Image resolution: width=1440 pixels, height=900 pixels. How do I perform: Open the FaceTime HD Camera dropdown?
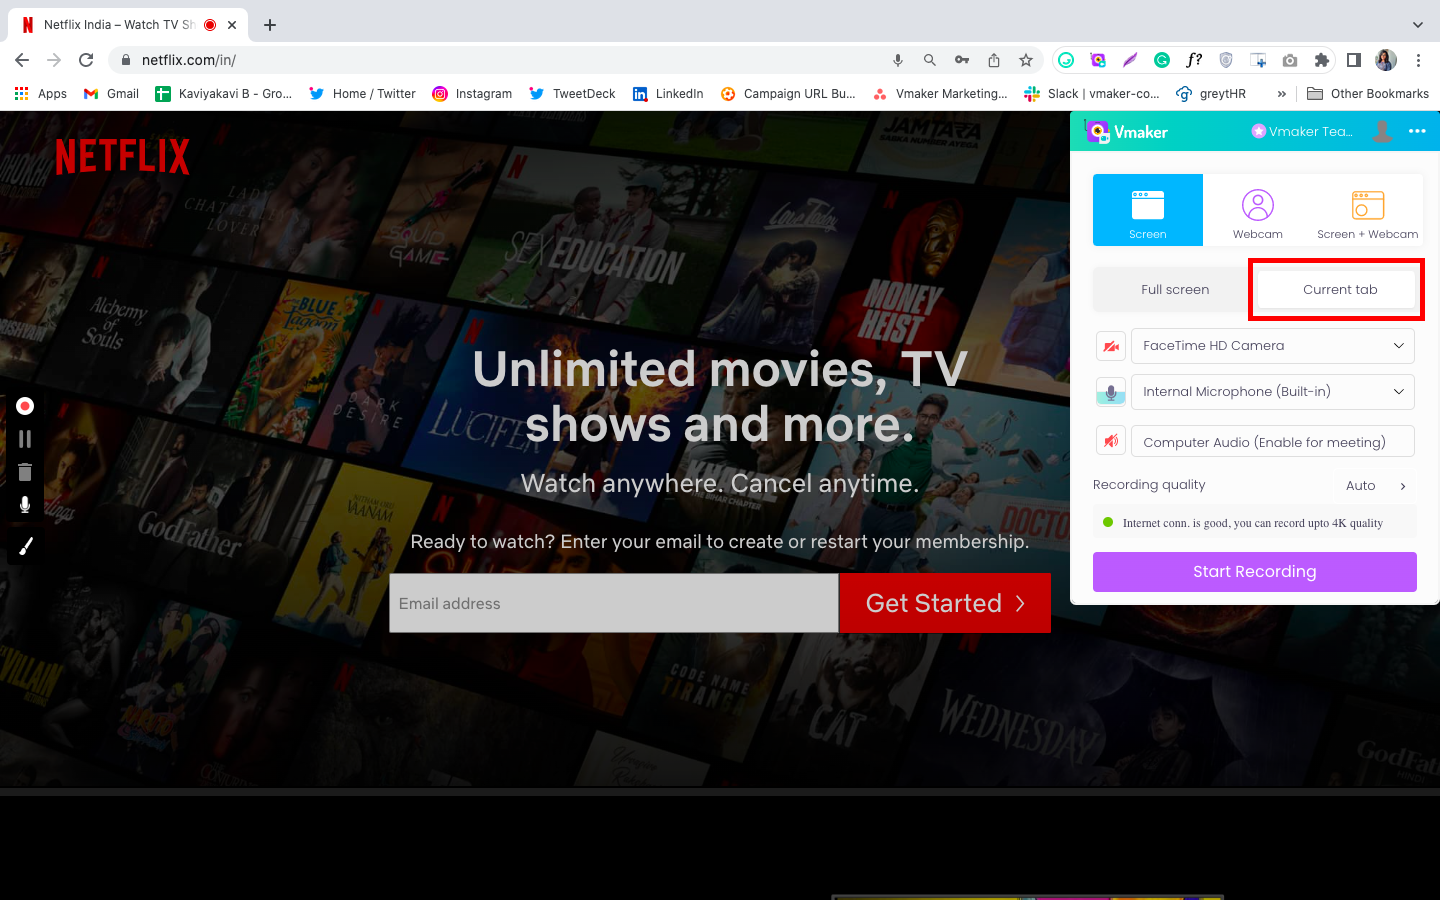pos(1273,346)
